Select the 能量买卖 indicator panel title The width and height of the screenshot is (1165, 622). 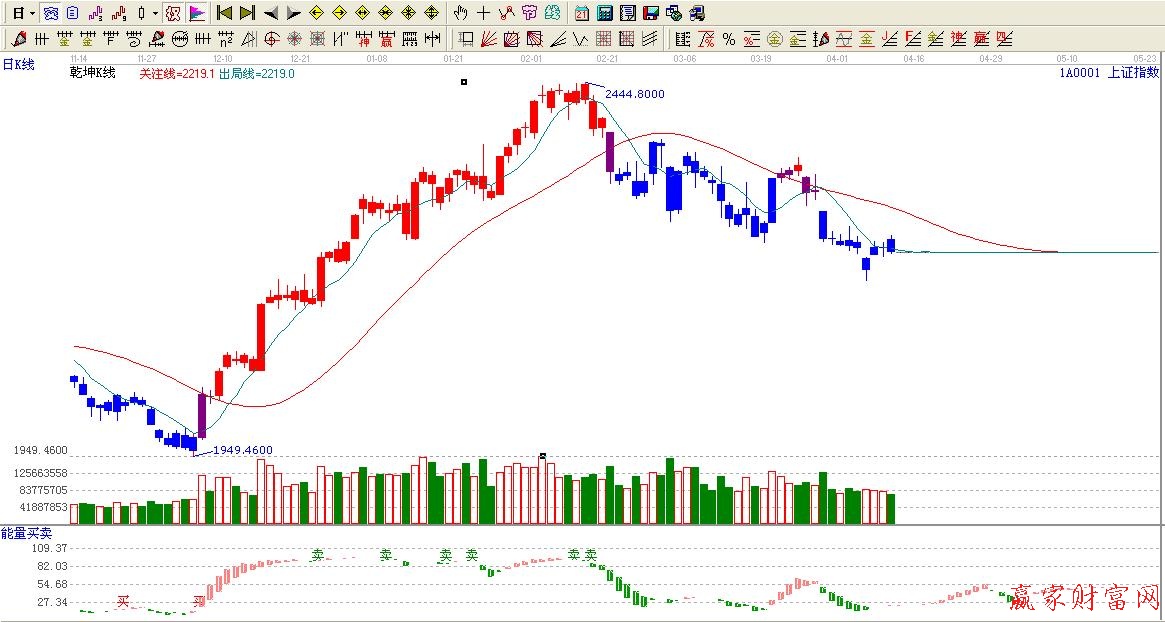pos(26,534)
